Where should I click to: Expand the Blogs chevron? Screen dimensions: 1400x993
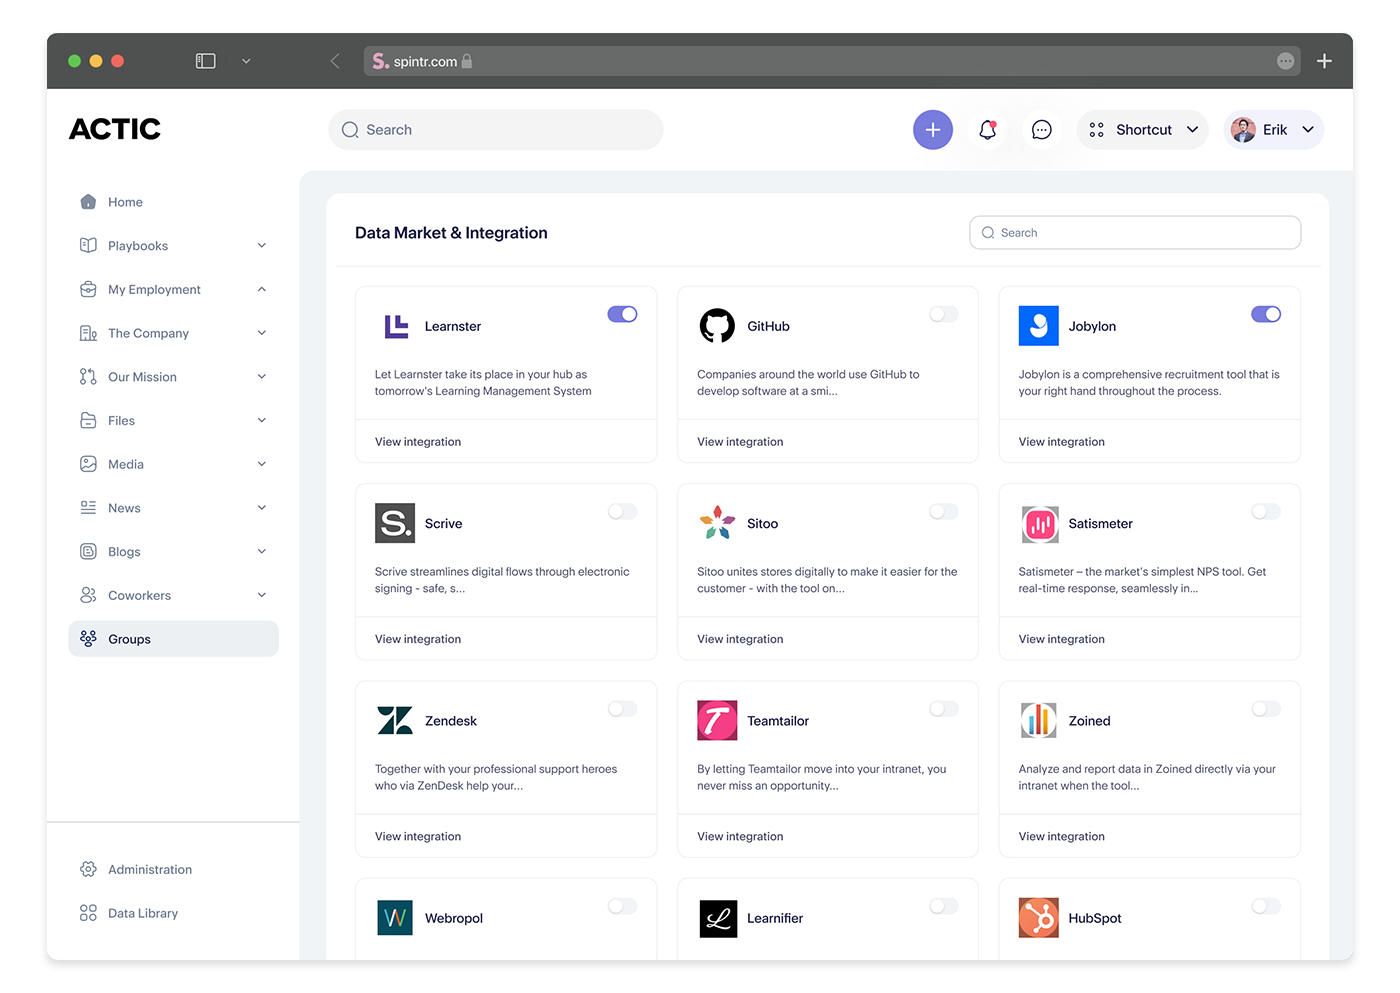point(262,551)
